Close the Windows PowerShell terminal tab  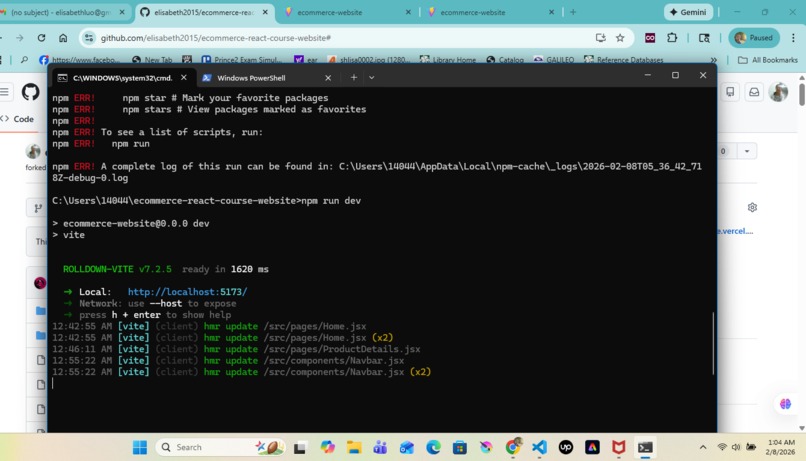pyautogui.click(x=328, y=78)
